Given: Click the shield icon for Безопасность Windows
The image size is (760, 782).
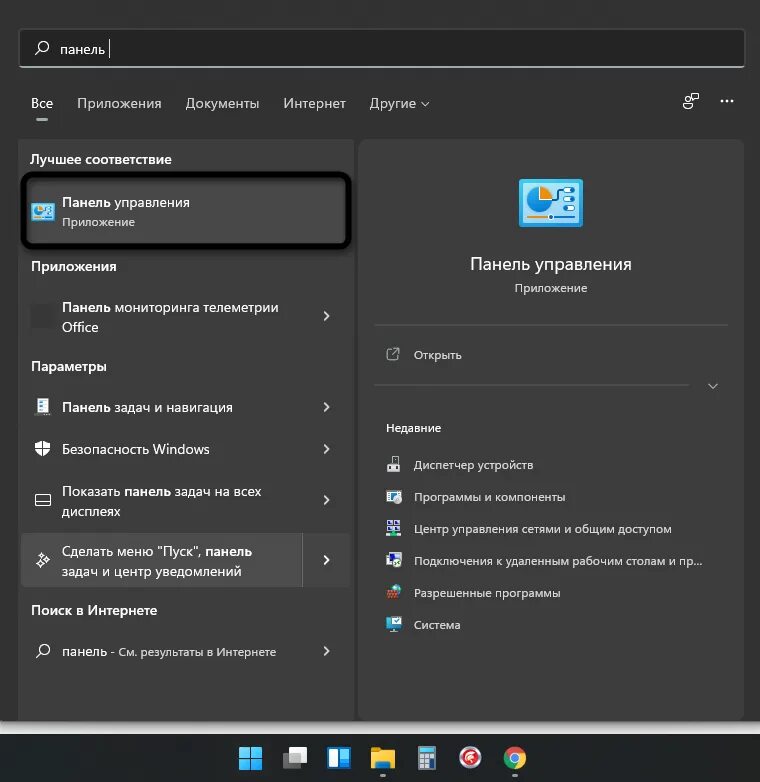Looking at the screenshot, I should [43, 449].
